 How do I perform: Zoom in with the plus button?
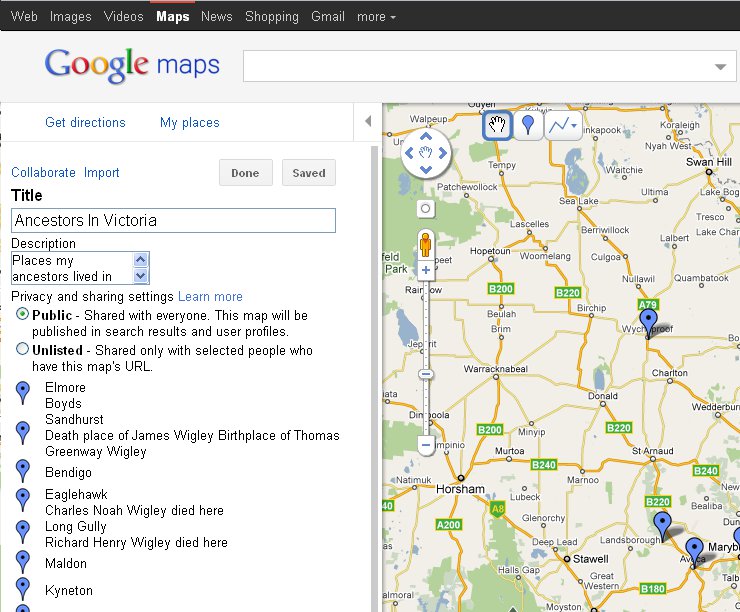pos(426,270)
